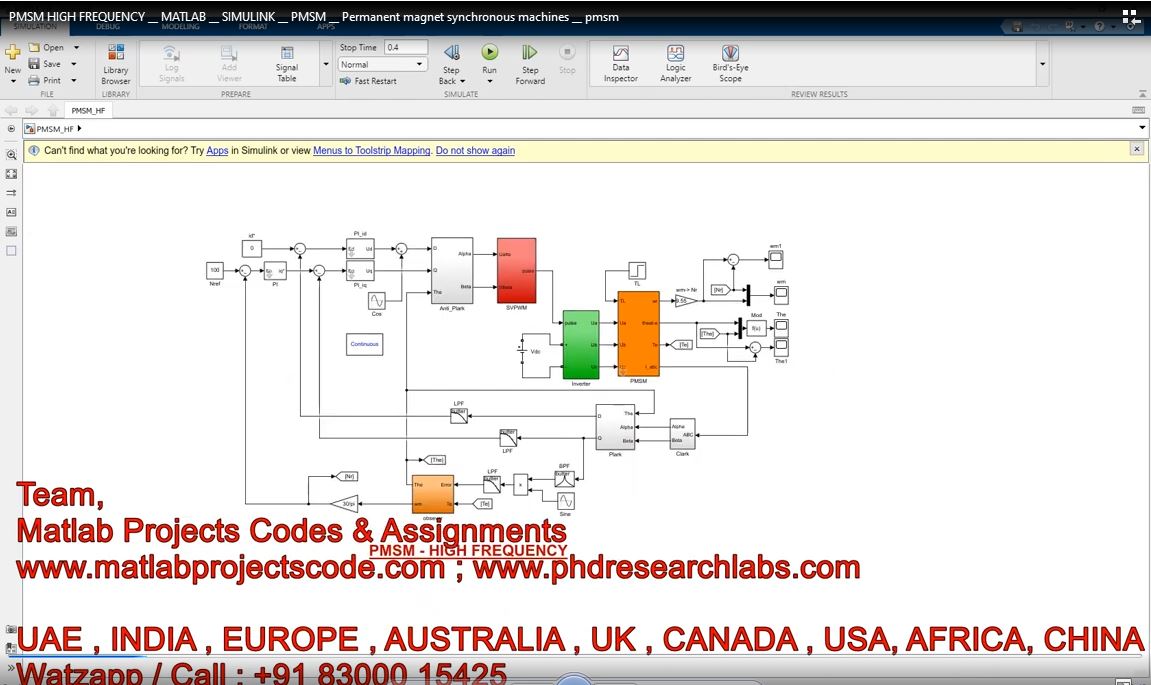The image size is (1151, 685).
Task: Click the Step Forward button
Action: (530, 62)
